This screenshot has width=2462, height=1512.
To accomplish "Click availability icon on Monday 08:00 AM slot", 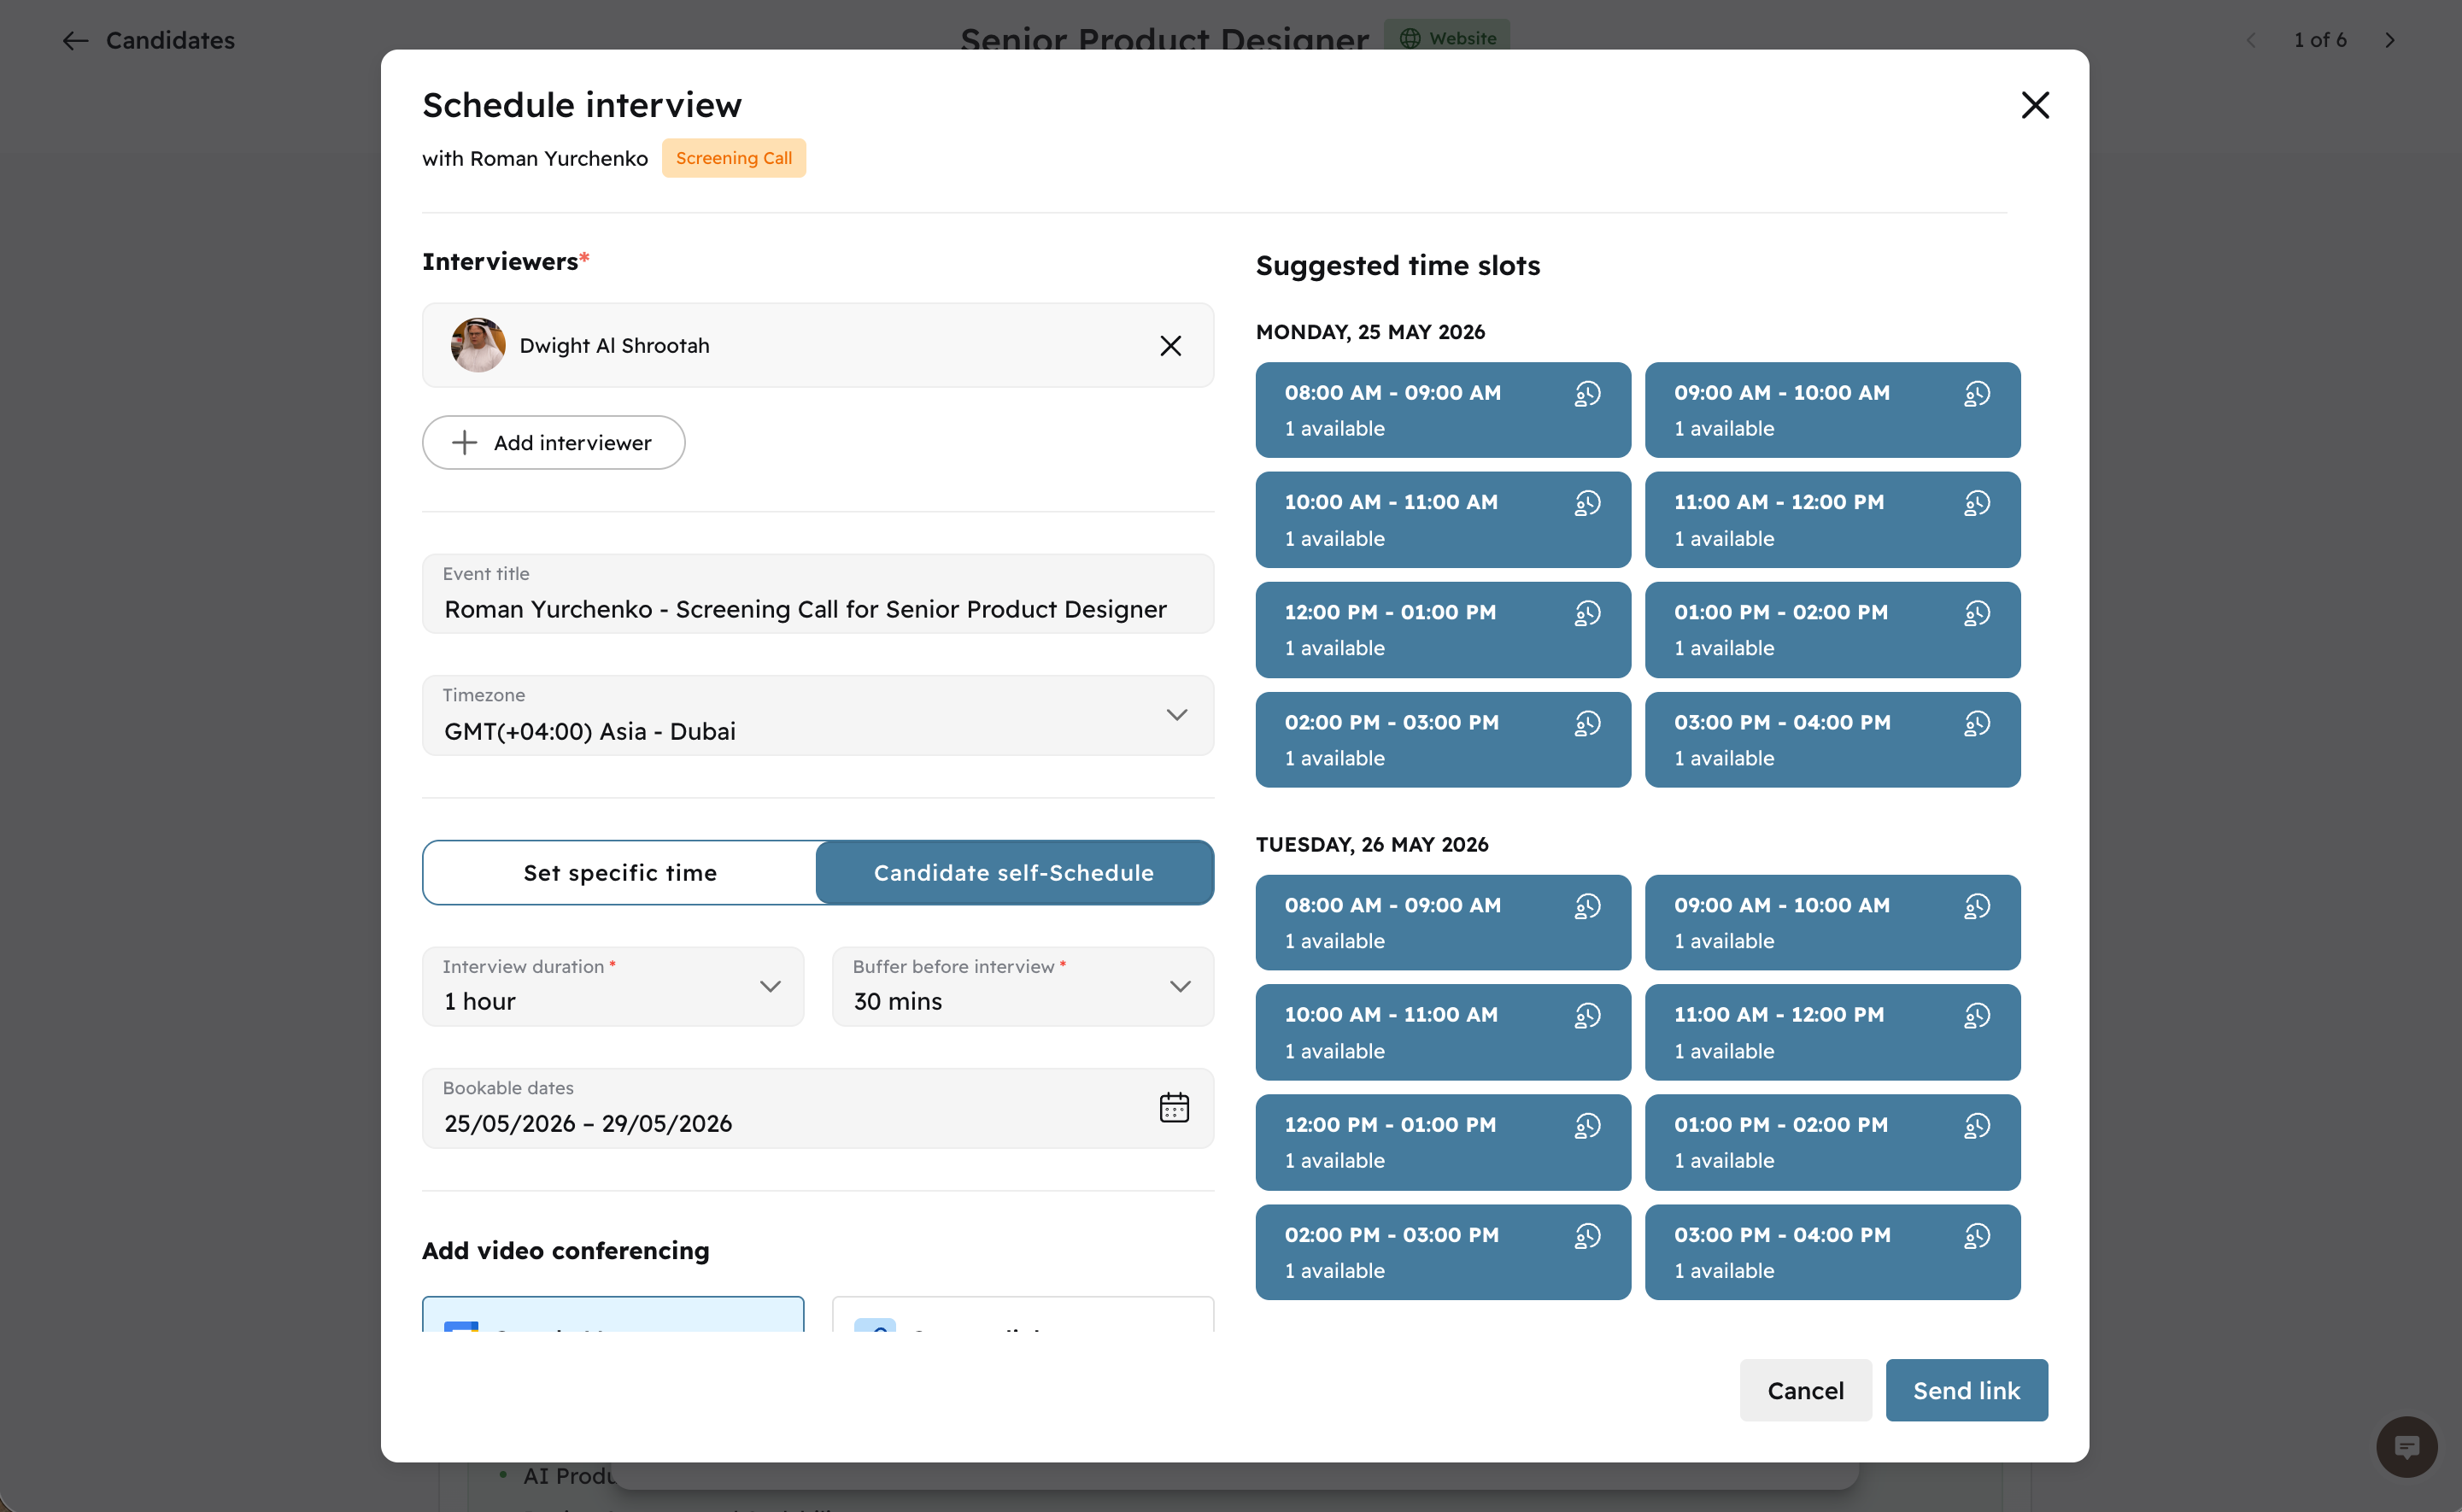I will (1587, 394).
